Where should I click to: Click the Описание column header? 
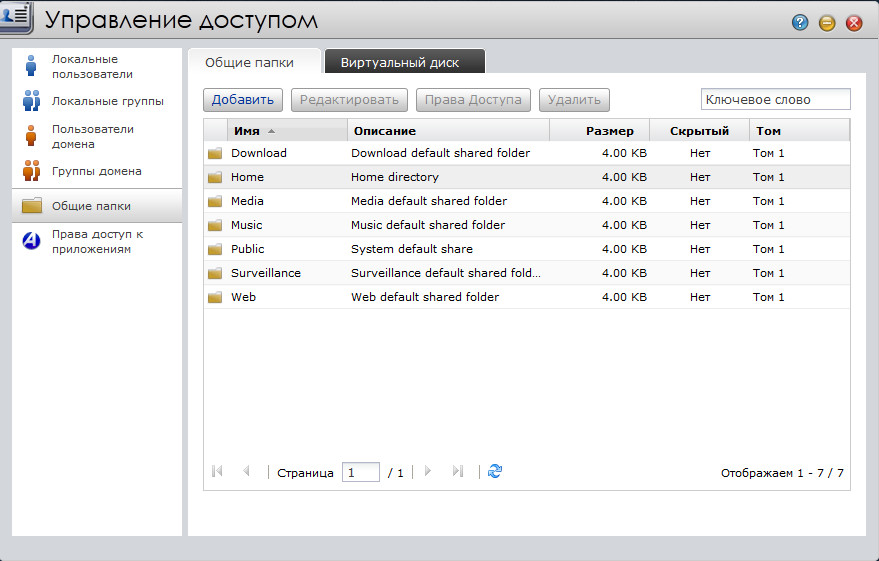[383, 131]
